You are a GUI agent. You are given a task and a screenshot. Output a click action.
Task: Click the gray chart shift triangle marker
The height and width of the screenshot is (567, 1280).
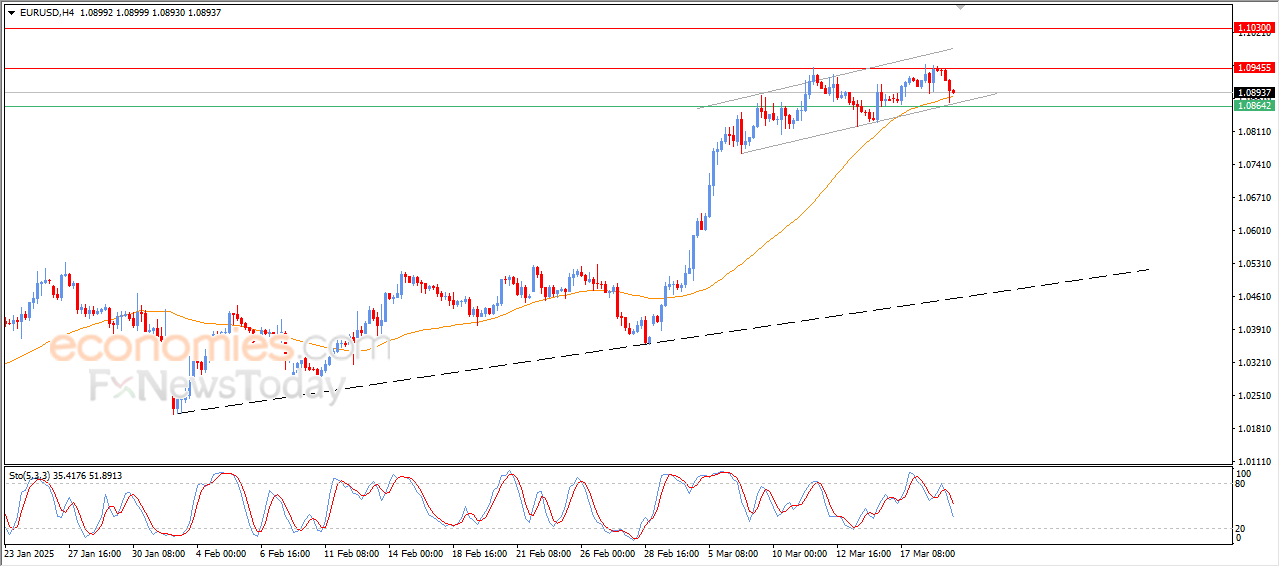click(962, 7)
